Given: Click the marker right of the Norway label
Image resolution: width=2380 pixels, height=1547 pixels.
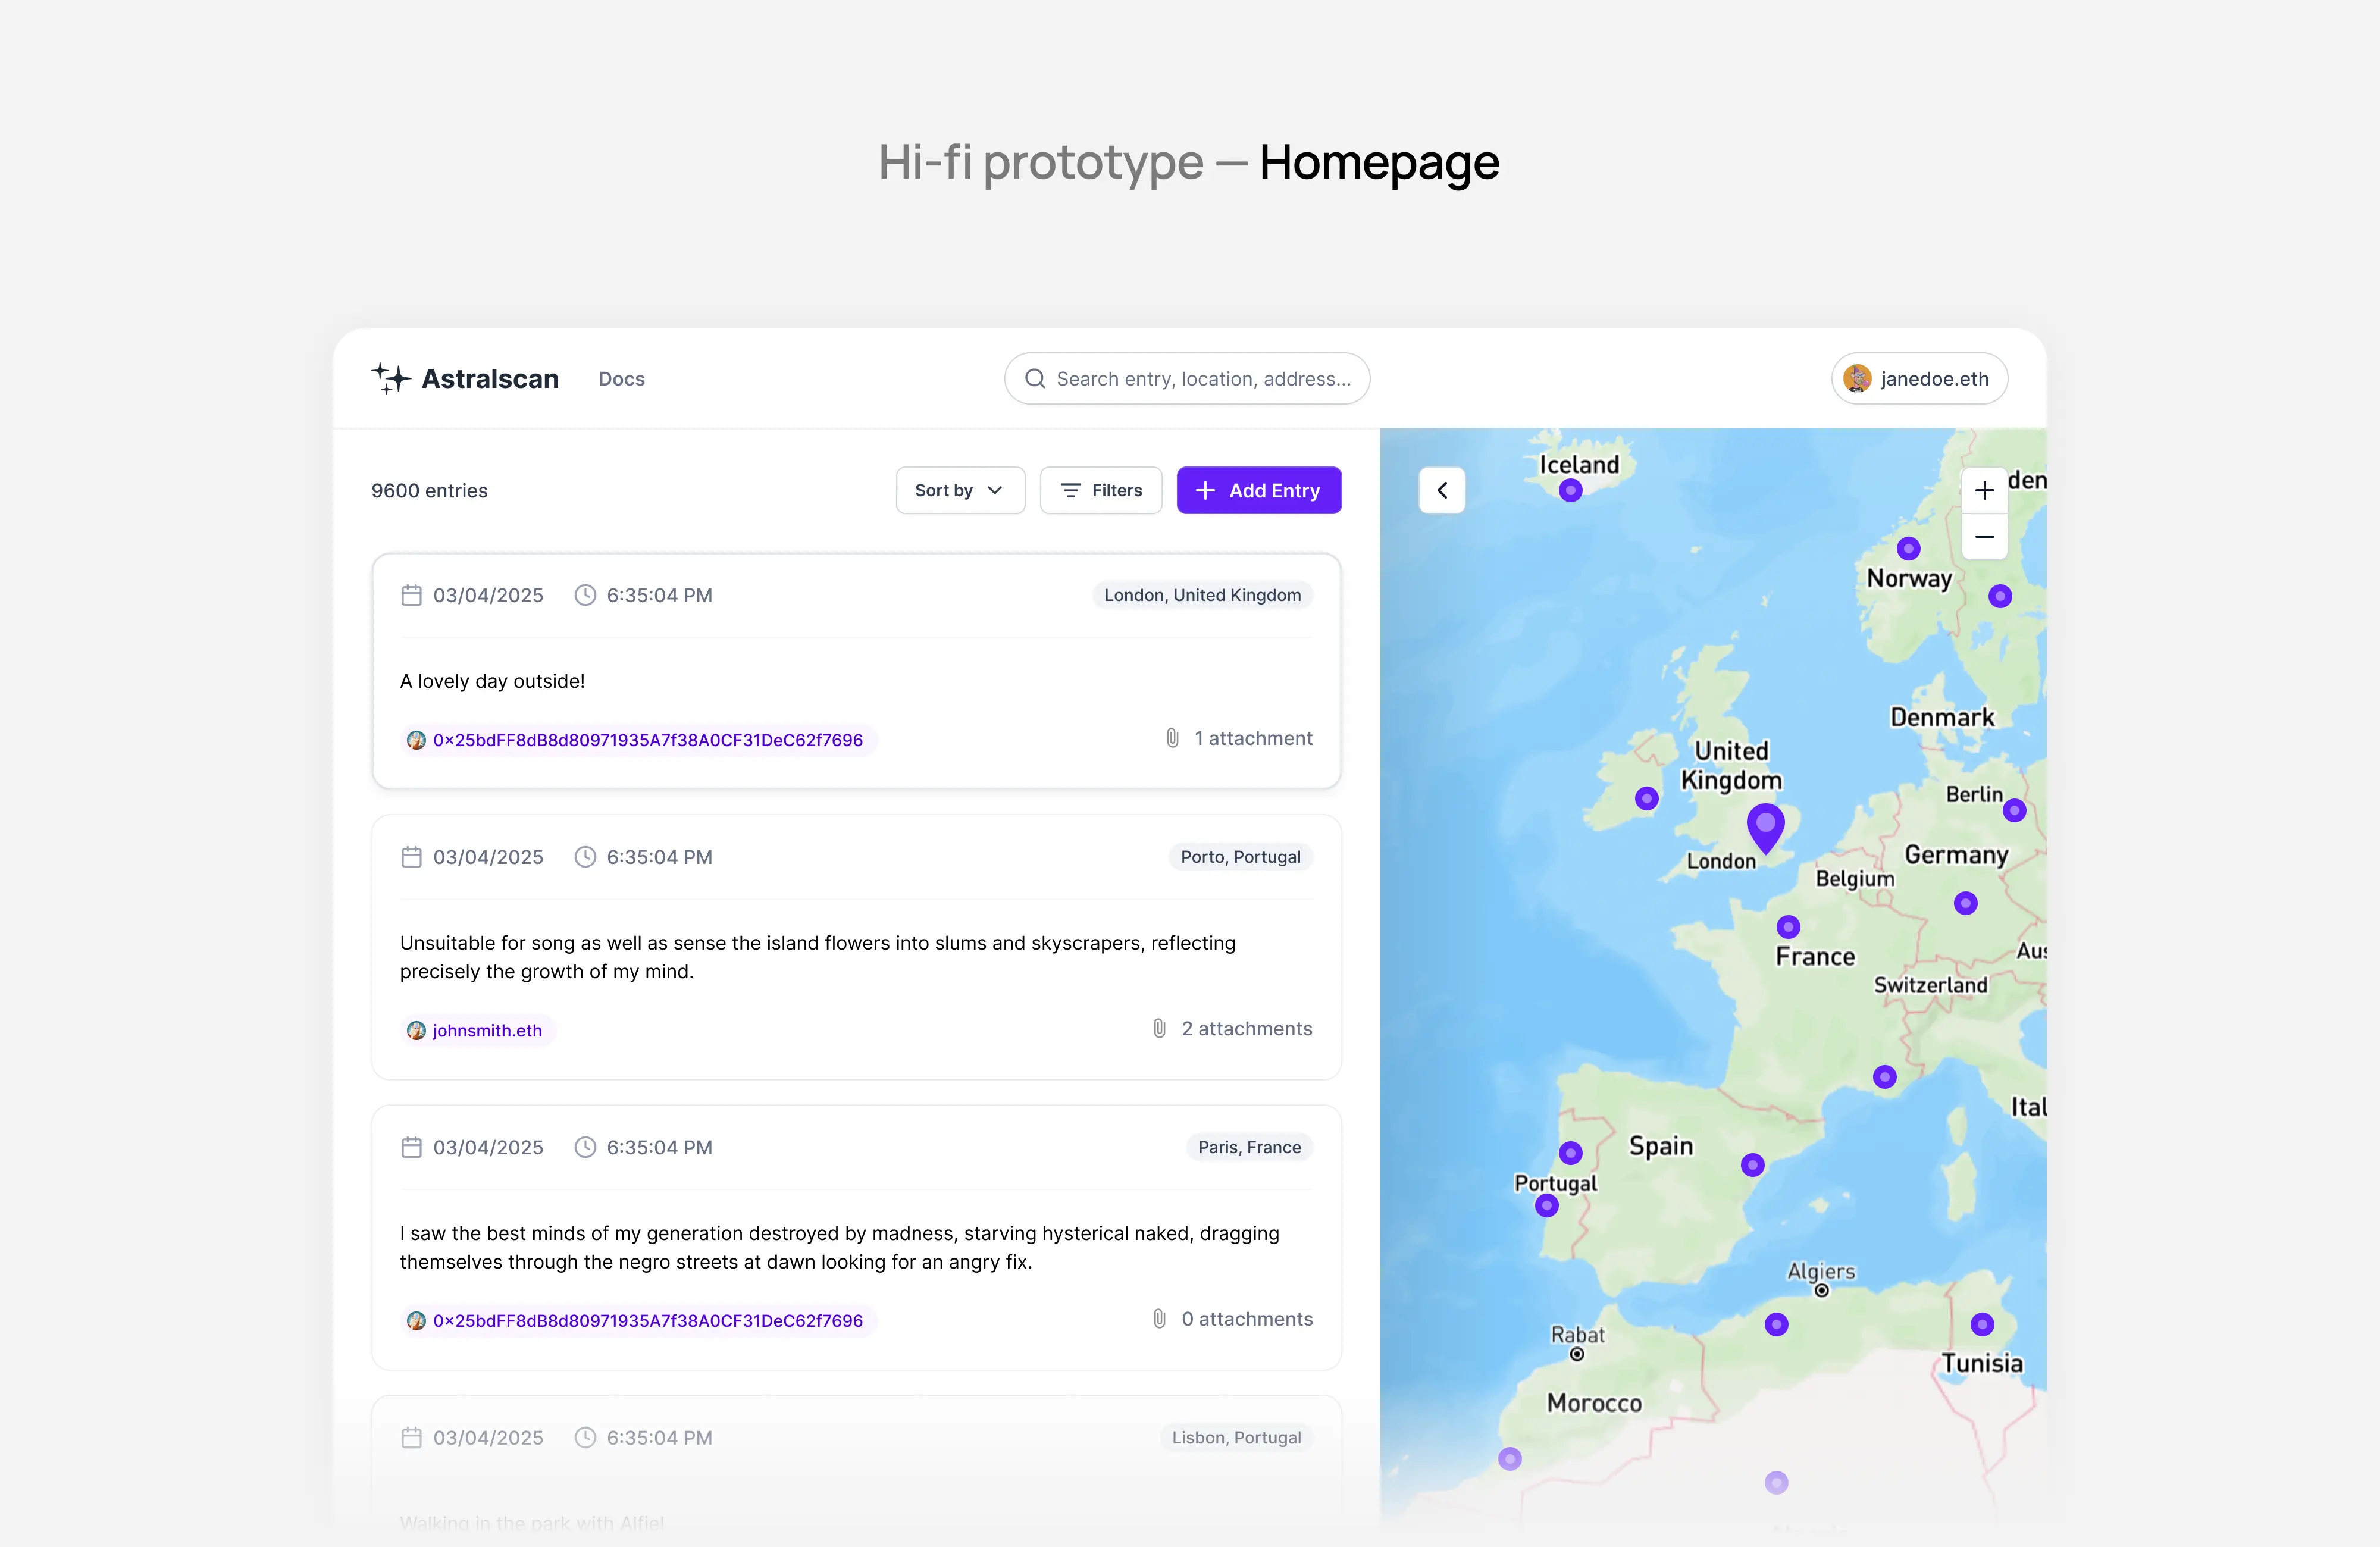Looking at the screenshot, I should (x=2000, y=596).
